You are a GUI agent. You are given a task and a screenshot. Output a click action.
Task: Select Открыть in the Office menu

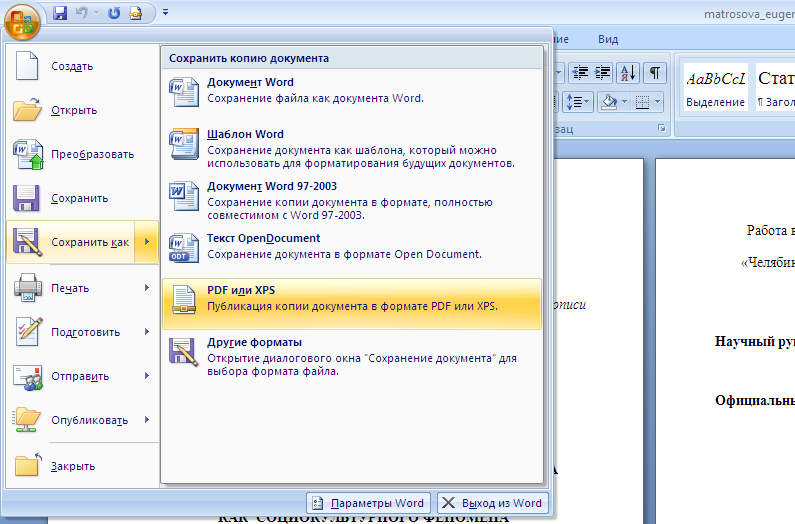83,110
